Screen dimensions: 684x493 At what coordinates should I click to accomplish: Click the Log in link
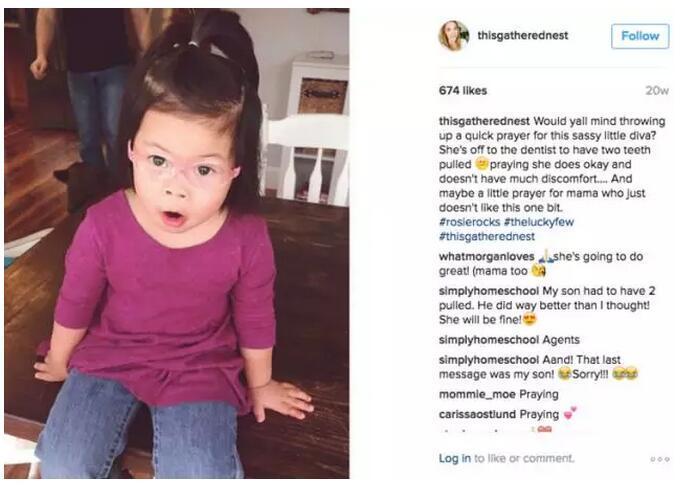click(x=455, y=458)
